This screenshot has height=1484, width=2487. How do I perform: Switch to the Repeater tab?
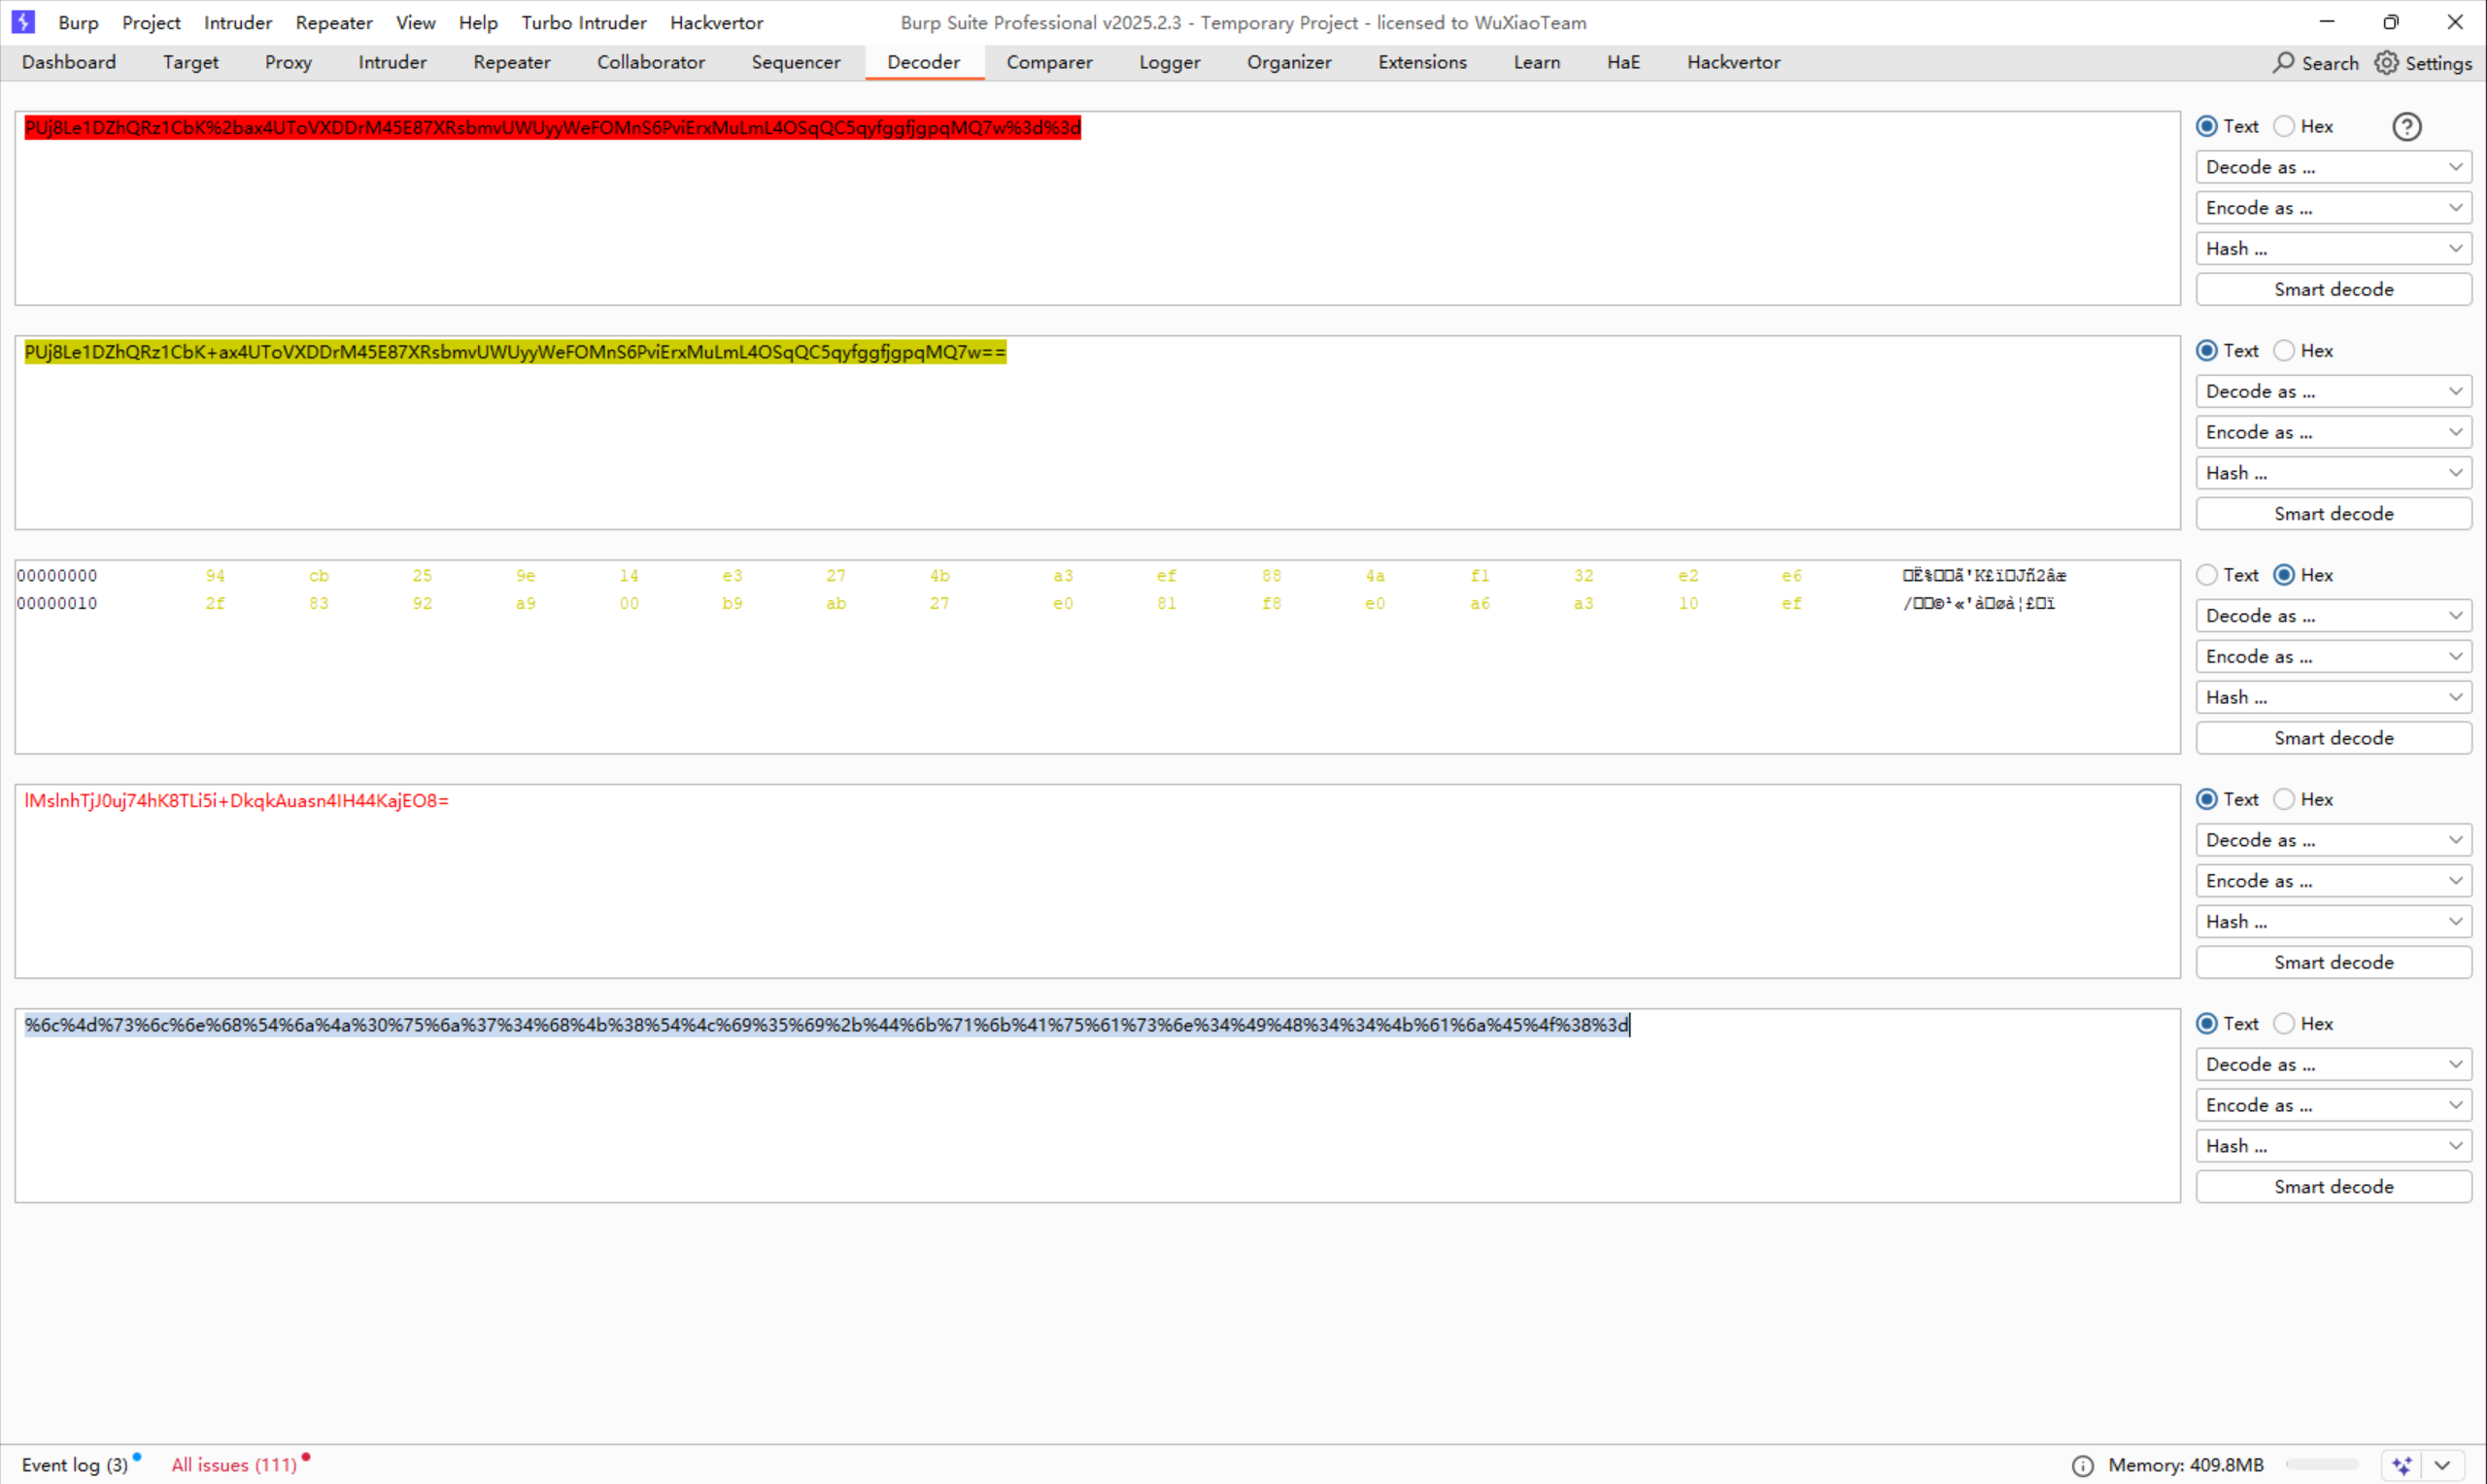(x=511, y=62)
